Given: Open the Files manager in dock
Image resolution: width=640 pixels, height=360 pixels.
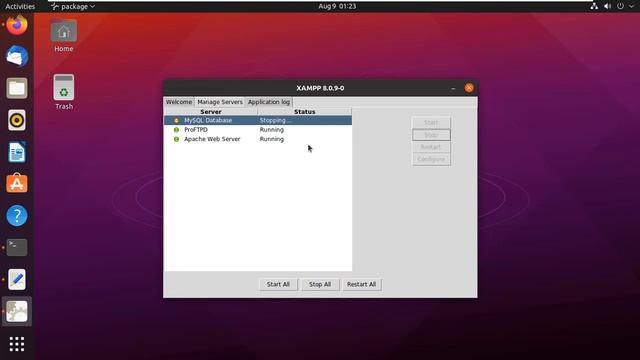Looking at the screenshot, I should pyautogui.click(x=17, y=88).
